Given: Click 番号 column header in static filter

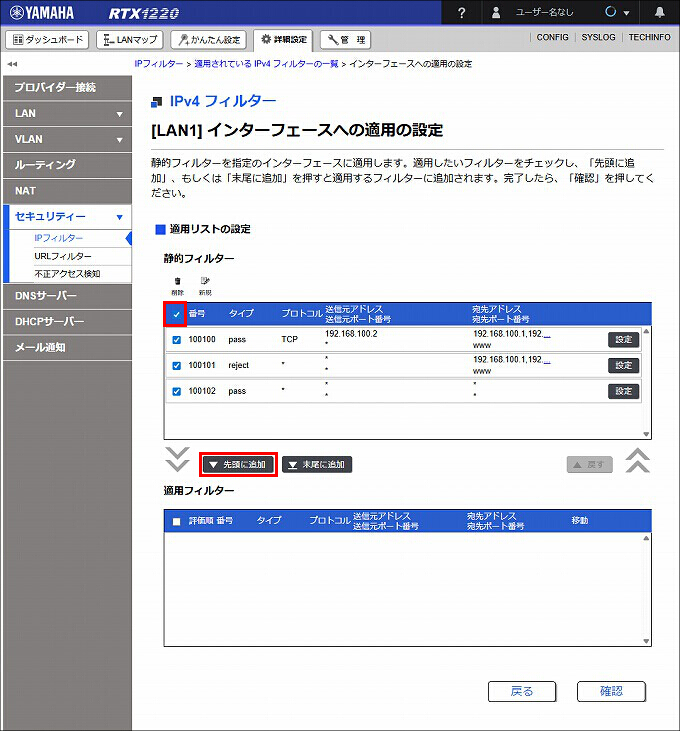Looking at the screenshot, I should pyautogui.click(x=197, y=314).
